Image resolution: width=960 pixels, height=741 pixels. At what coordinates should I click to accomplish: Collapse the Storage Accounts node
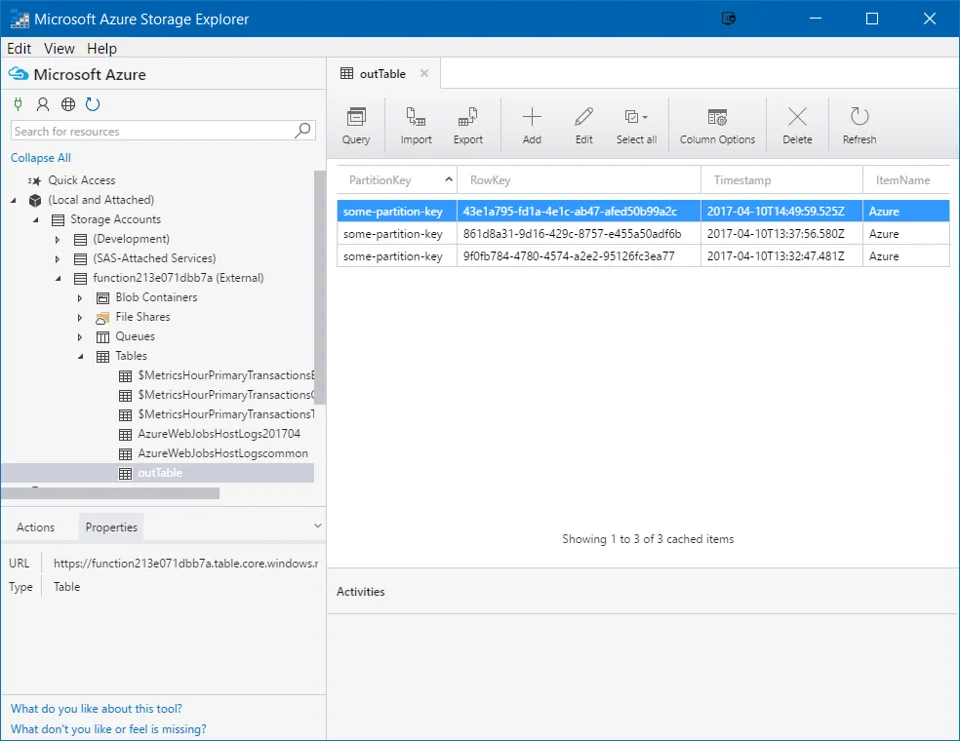point(36,220)
